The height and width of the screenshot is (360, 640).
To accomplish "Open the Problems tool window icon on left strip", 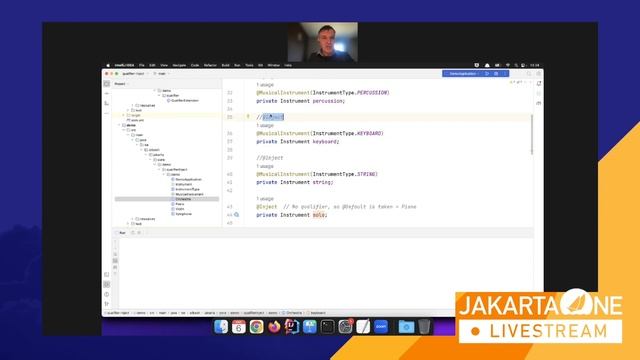I will point(107,294).
